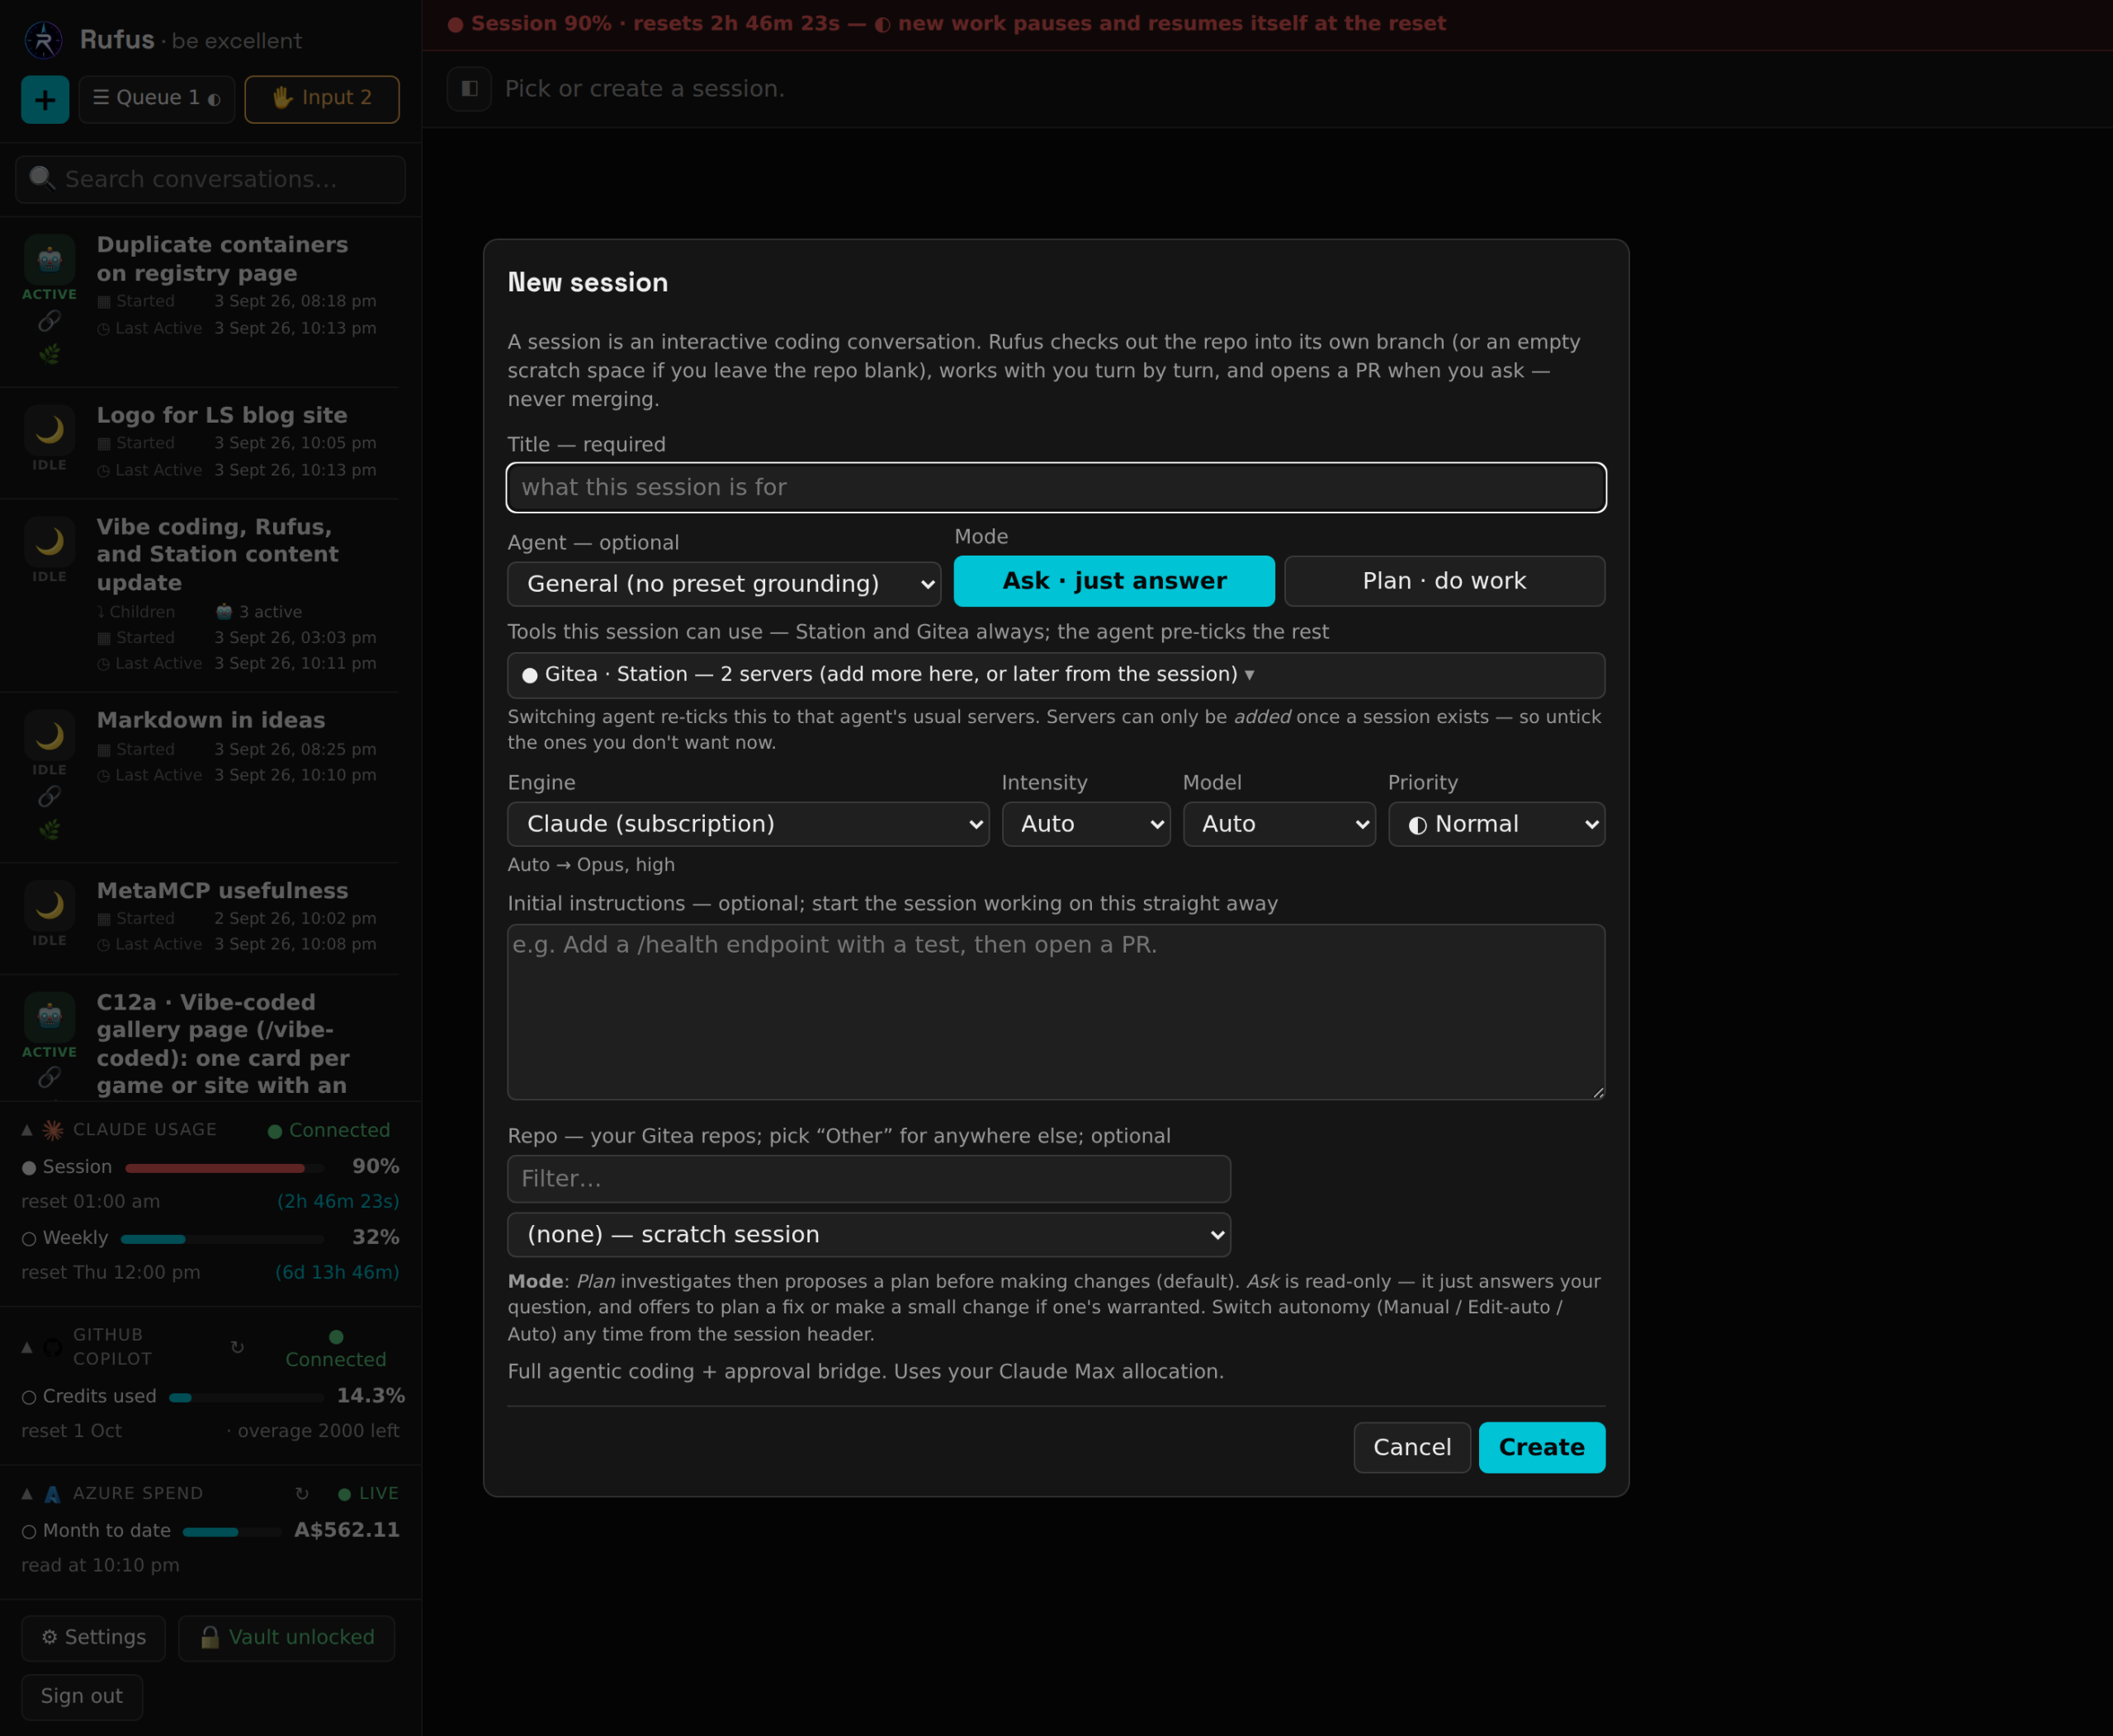Open the Input 2 tab
Image resolution: width=2113 pixels, height=1736 pixels.
tap(322, 99)
